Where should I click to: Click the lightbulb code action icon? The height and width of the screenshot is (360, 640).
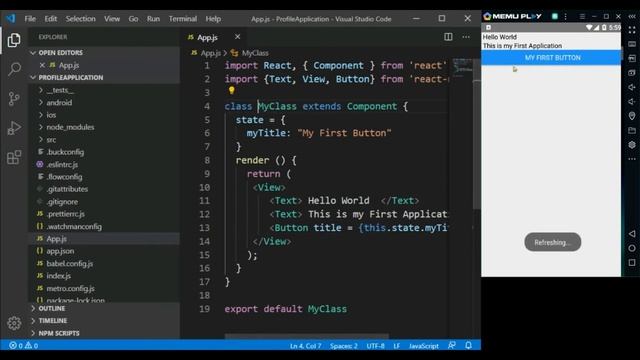coord(231,90)
